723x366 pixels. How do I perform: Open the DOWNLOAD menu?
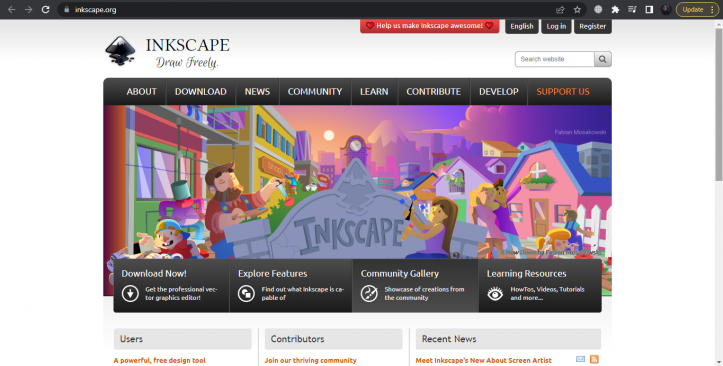click(x=201, y=92)
